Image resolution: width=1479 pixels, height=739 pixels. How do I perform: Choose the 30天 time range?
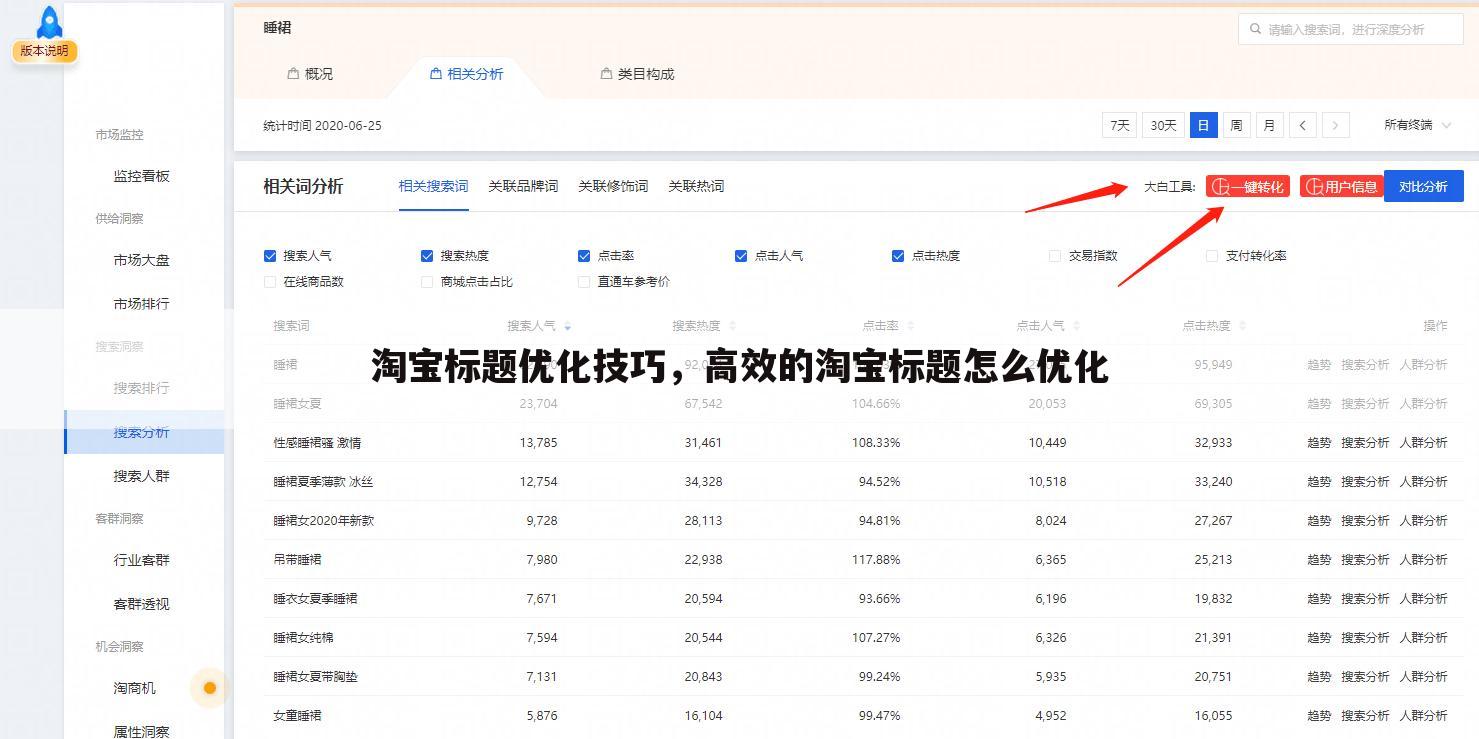[1163, 125]
